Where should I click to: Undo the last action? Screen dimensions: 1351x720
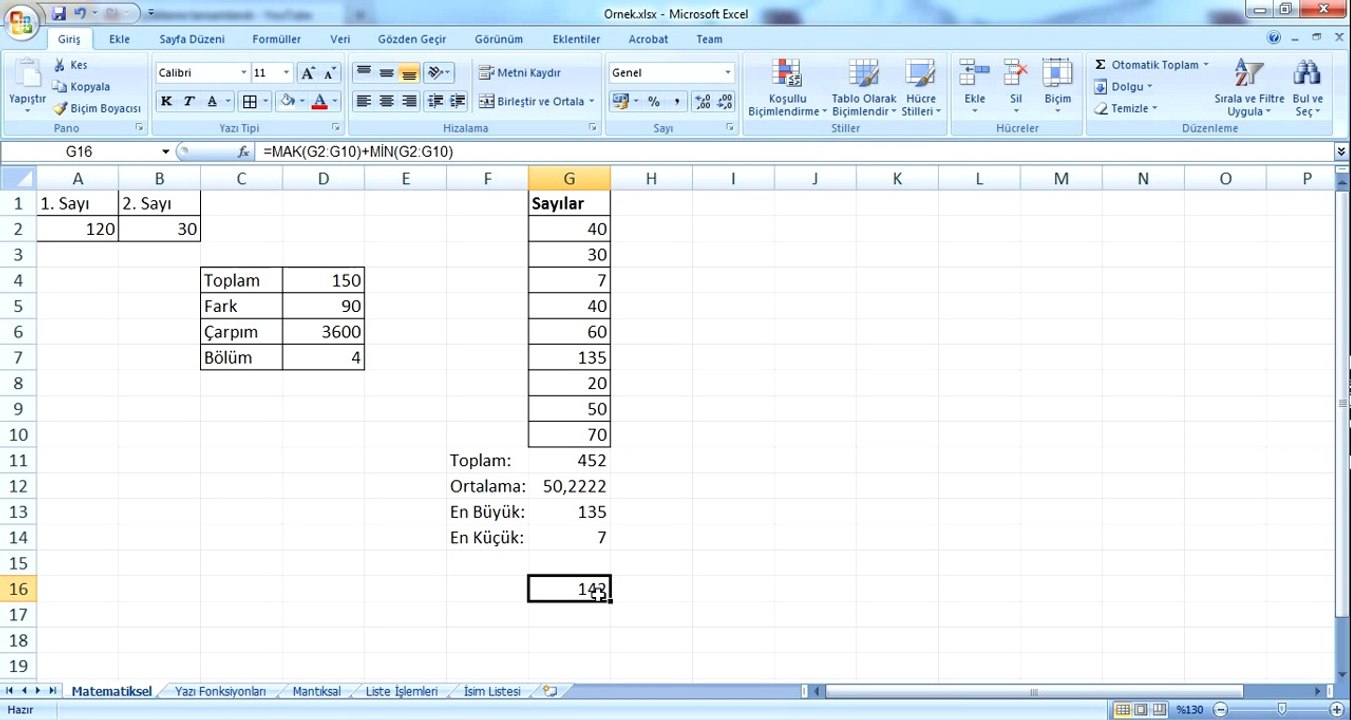(x=80, y=14)
